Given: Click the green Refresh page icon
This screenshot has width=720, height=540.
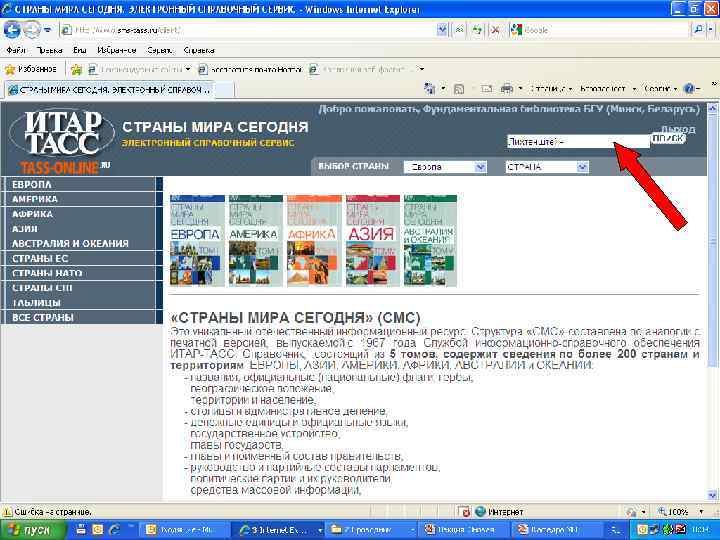Looking at the screenshot, I should coord(478,30).
